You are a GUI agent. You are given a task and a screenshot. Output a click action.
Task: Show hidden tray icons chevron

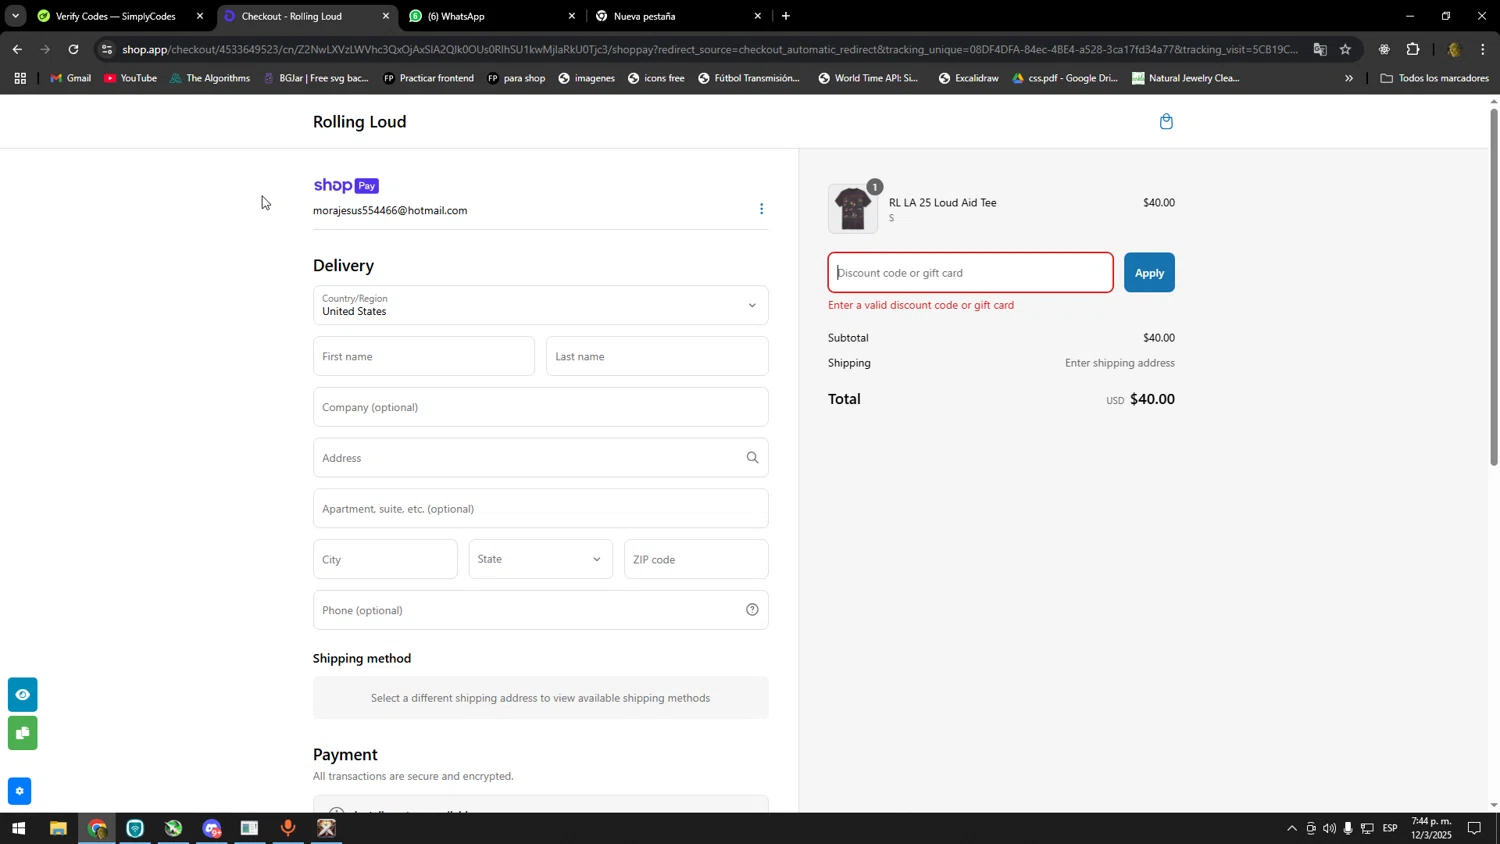click(1291, 829)
